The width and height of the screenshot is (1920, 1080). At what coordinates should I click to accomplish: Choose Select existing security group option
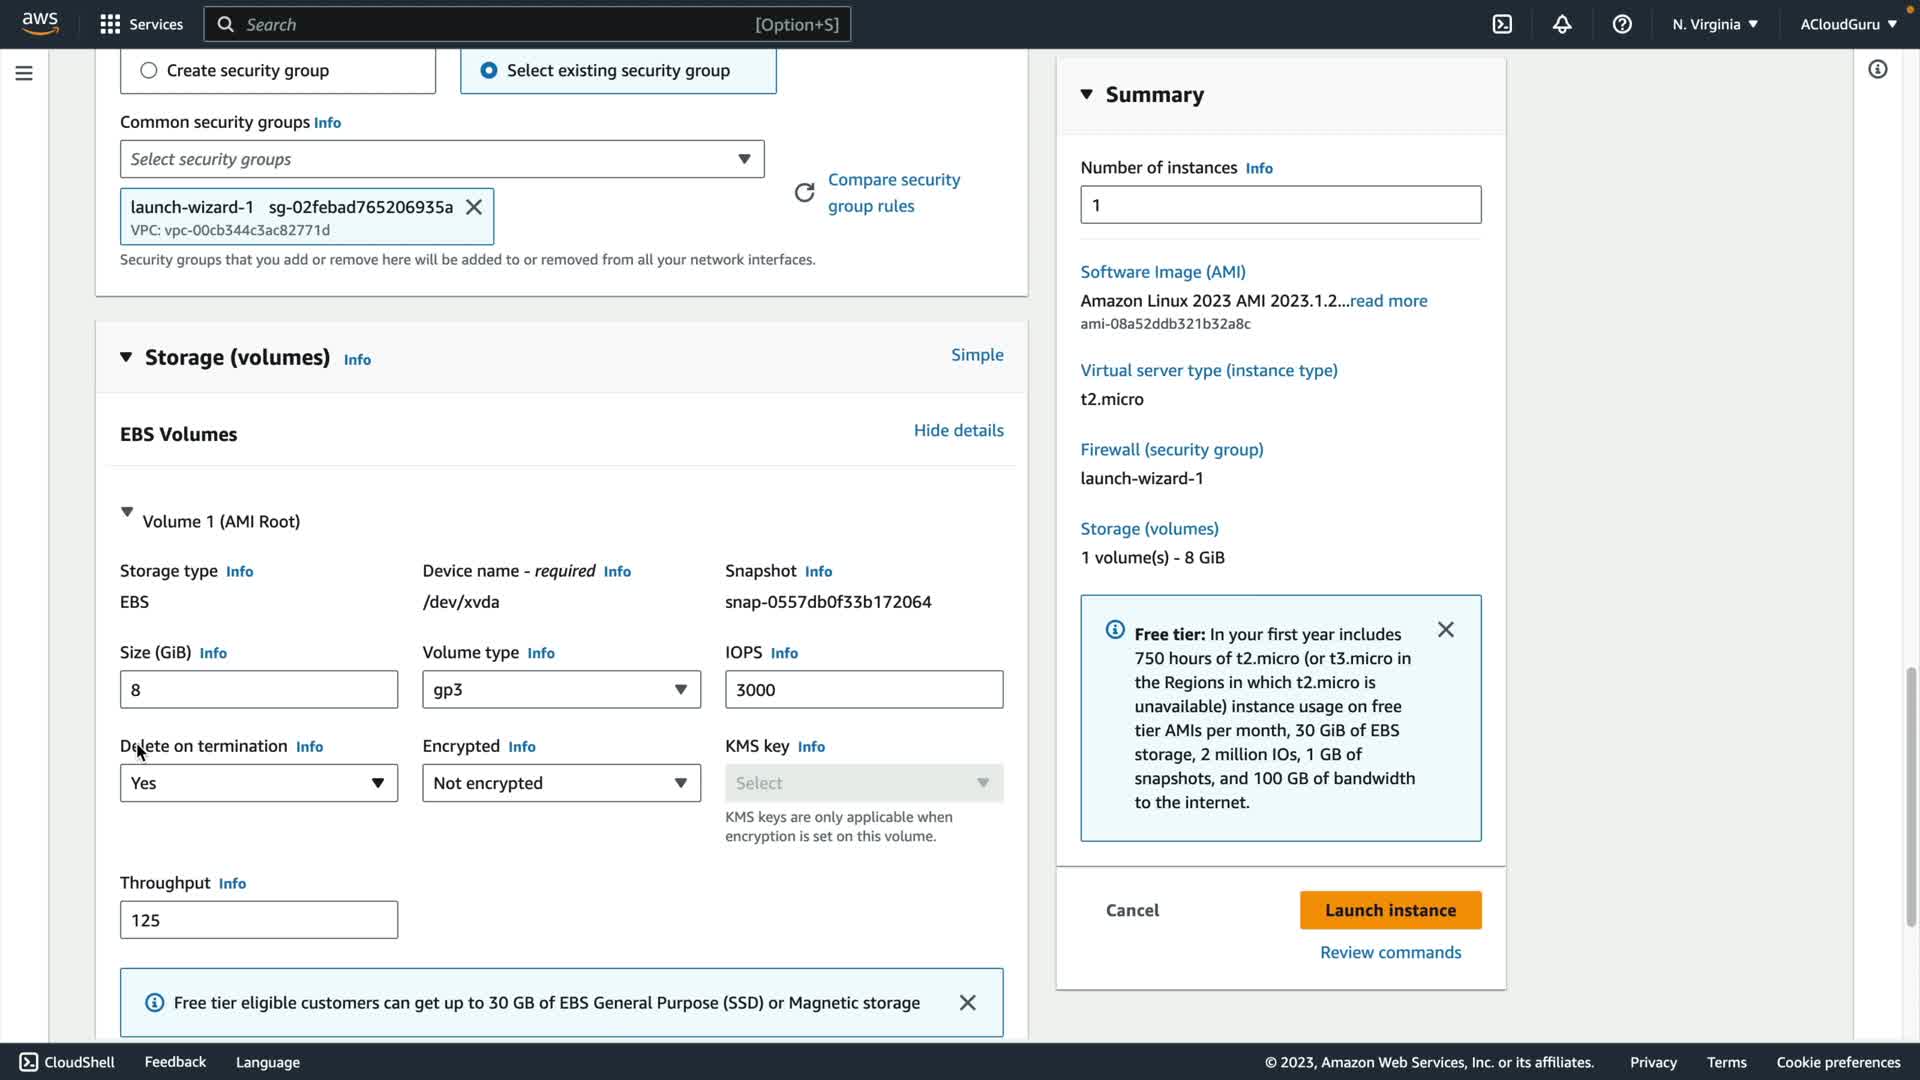tap(489, 70)
